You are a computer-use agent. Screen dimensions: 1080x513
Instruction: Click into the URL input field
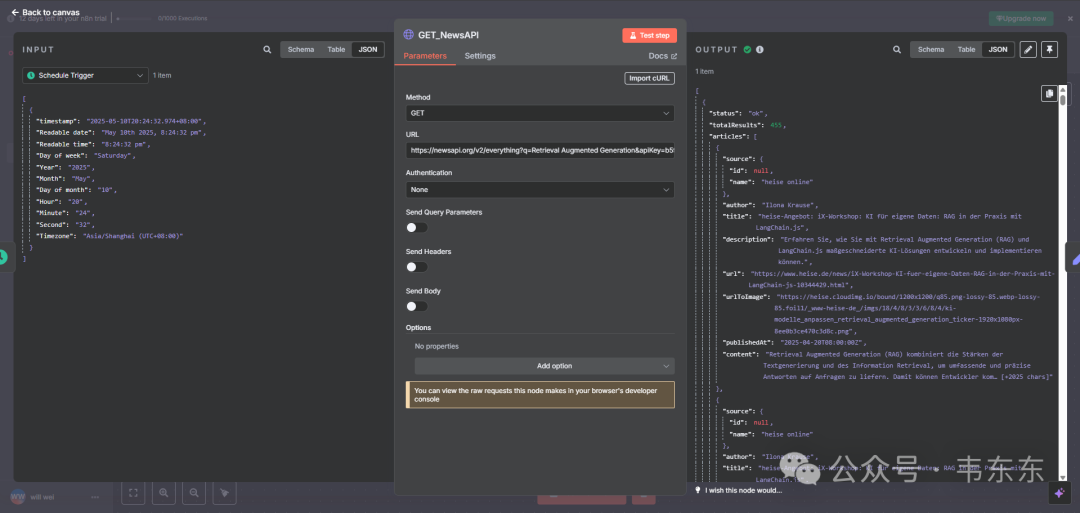[x=540, y=150]
